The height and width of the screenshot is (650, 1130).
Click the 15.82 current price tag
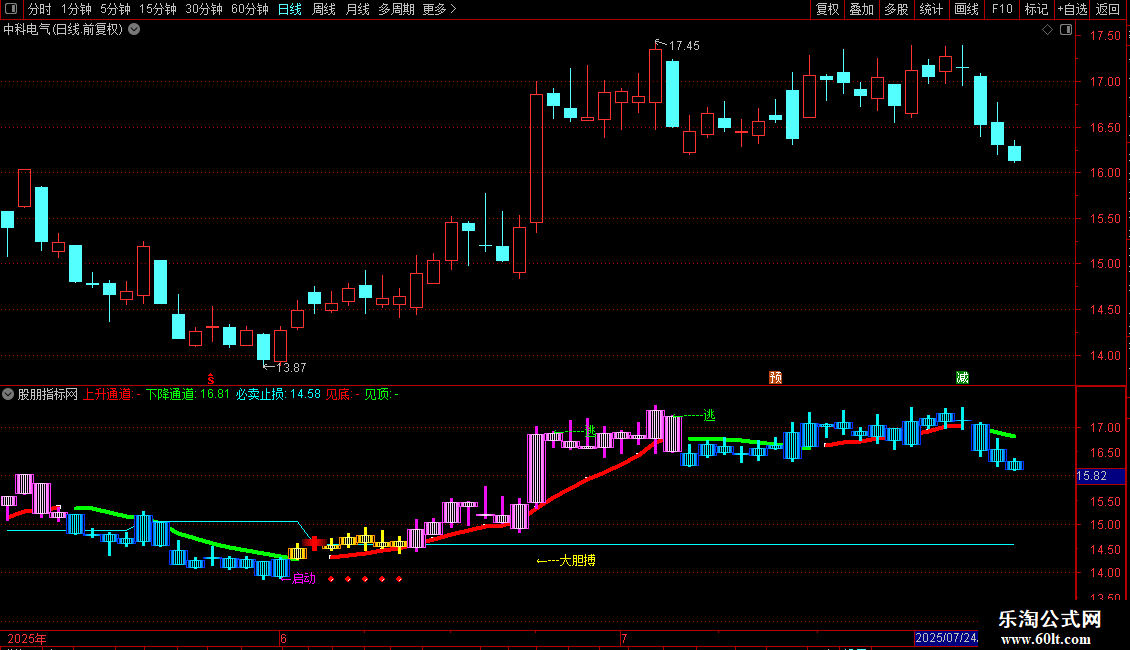[x=1092, y=476]
